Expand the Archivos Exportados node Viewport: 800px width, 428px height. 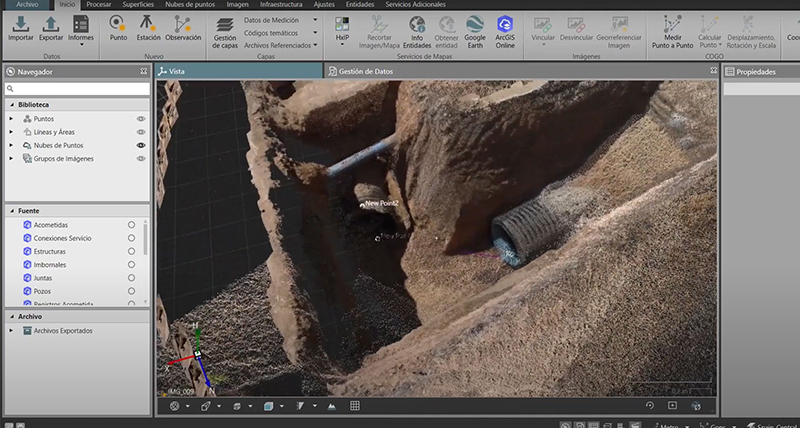pos(11,330)
